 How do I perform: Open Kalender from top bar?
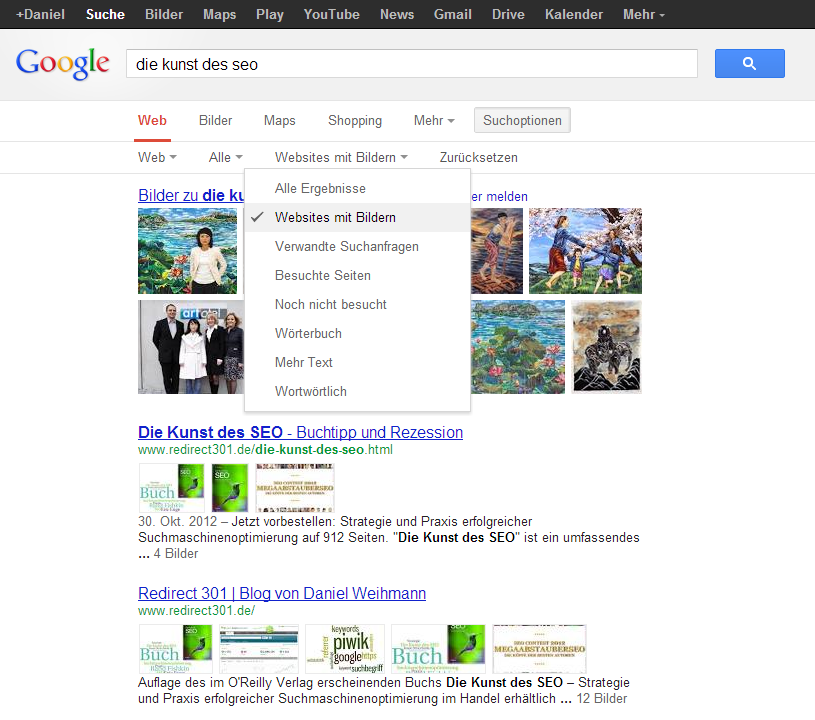point(574,14)
